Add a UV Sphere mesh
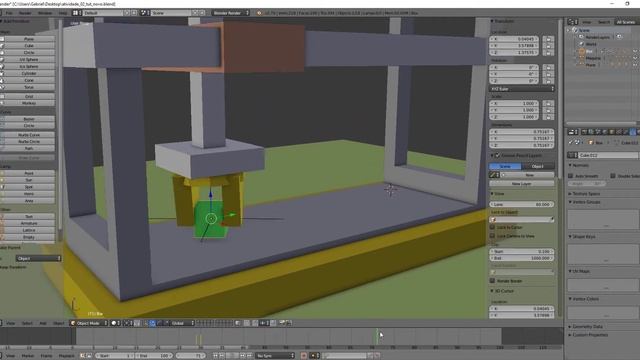The height and width of the screenshot is (360, 640). pos(29,60)
